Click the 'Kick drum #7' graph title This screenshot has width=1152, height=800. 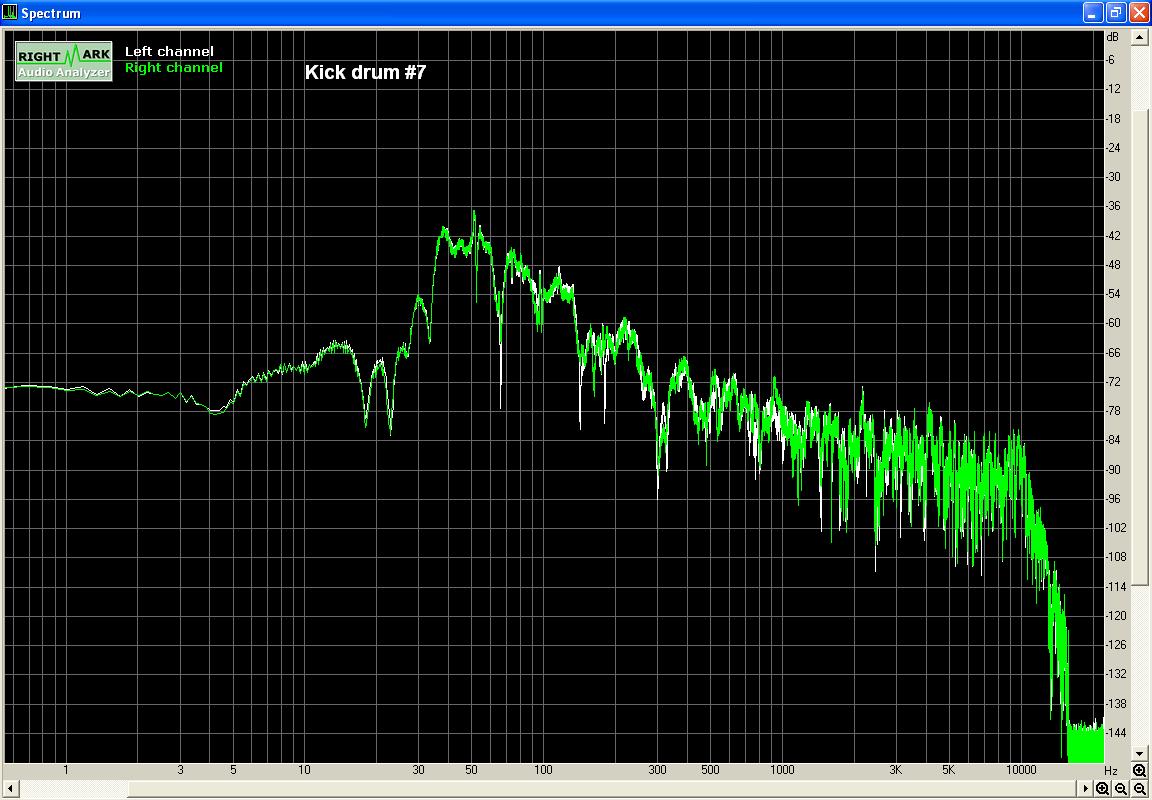[x=365, y=72]
